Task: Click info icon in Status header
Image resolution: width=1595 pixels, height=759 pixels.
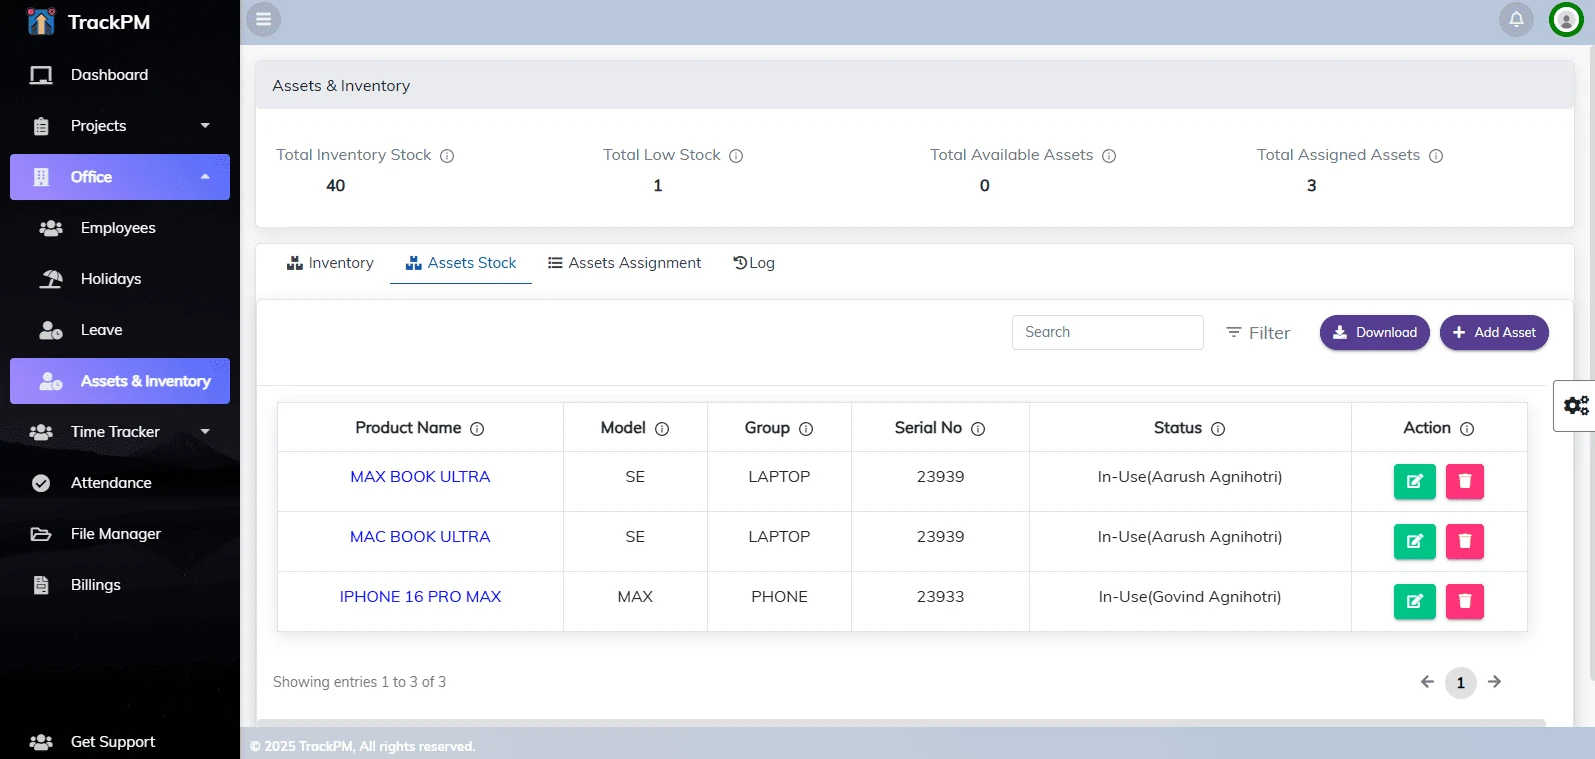Action: tap(1218, 429)
